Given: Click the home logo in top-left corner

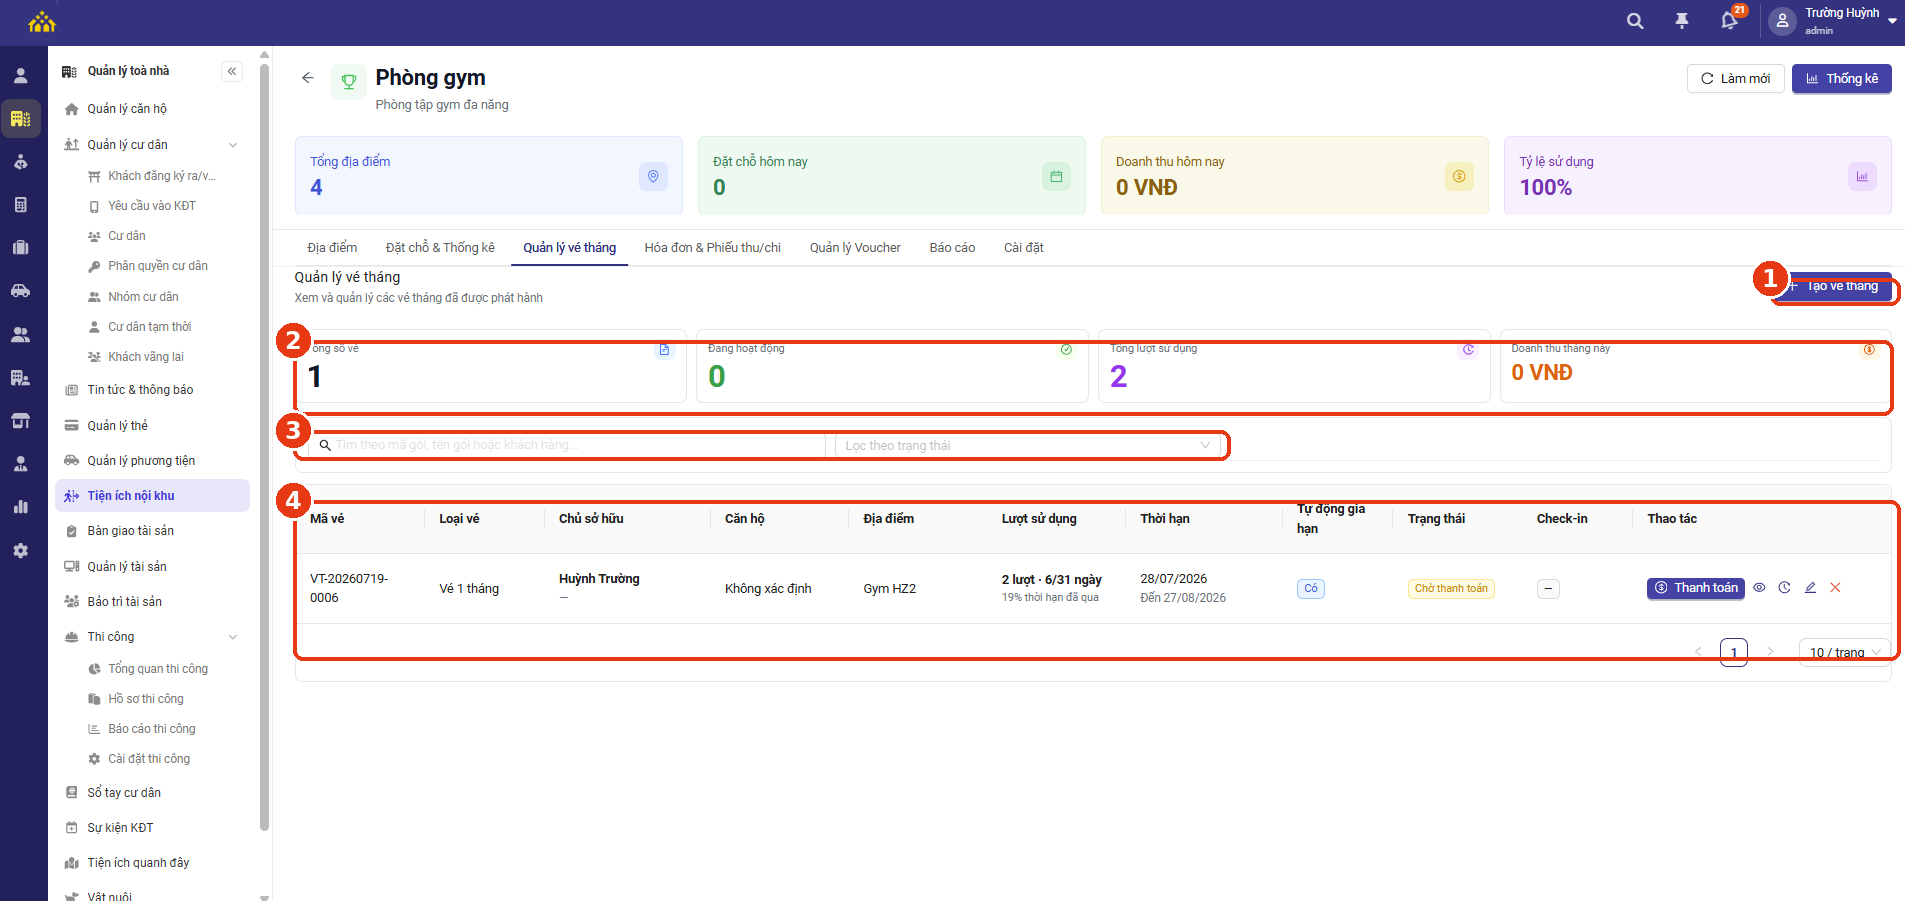Looking at the screenshot, I should coord(42,21).
